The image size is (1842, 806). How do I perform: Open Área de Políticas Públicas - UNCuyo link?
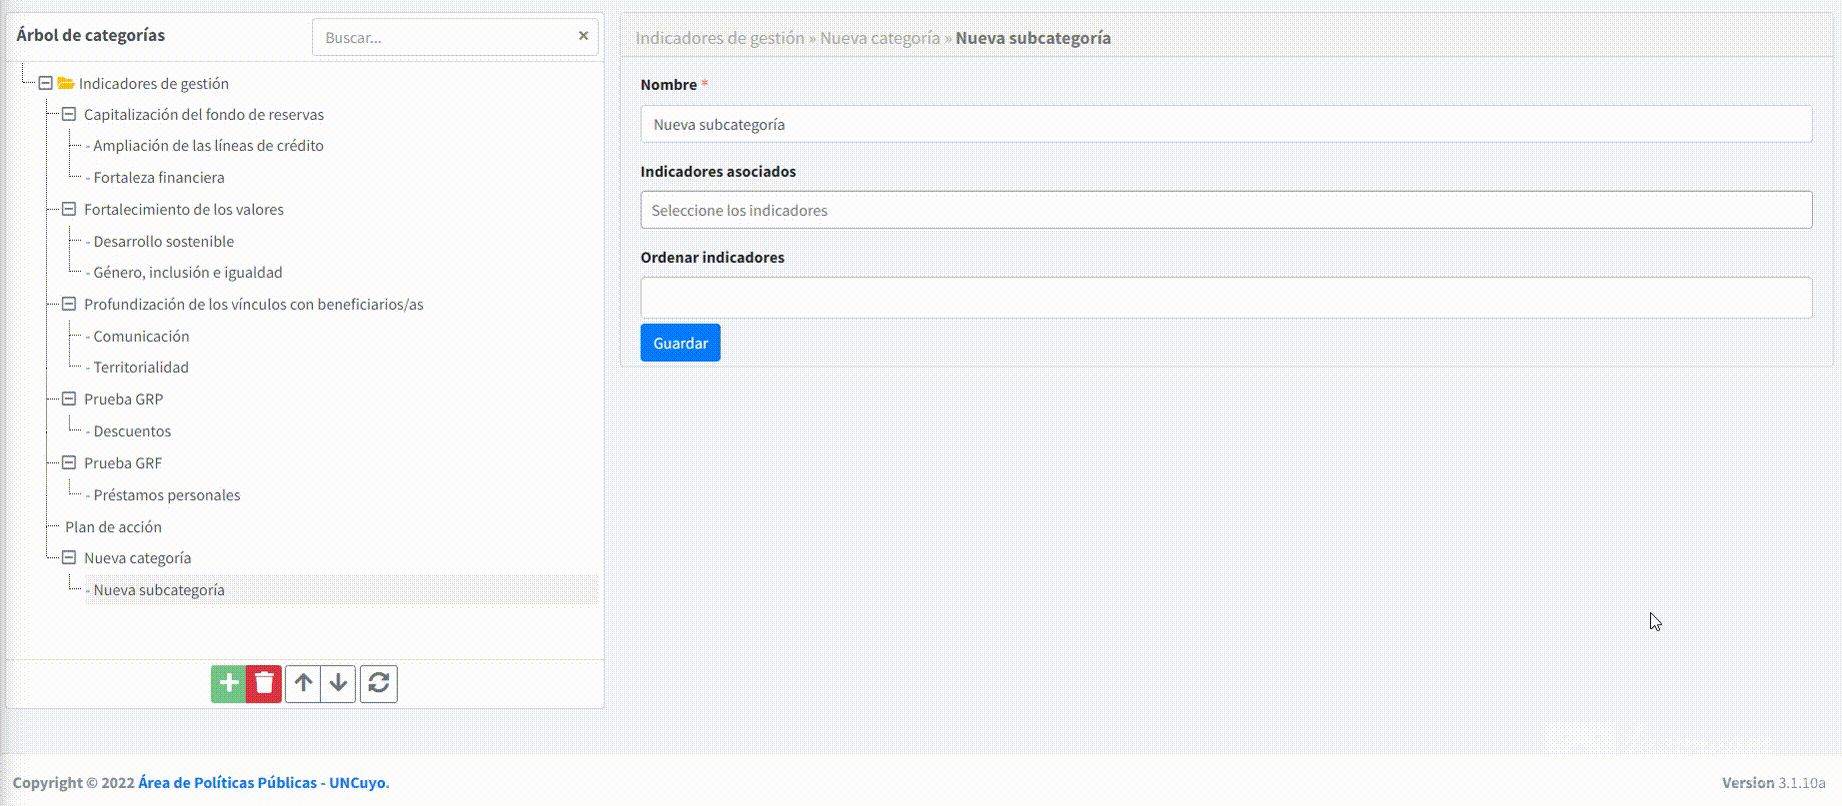coord(262,783)
